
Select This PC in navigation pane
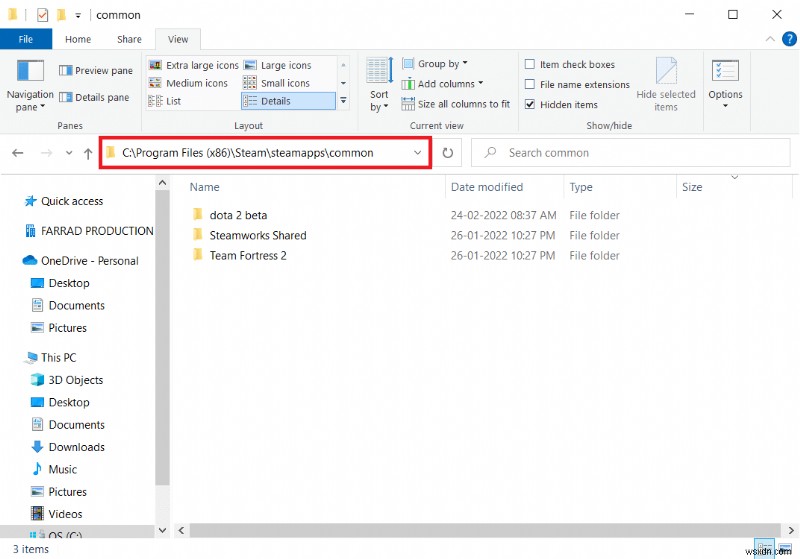[51, 358]
